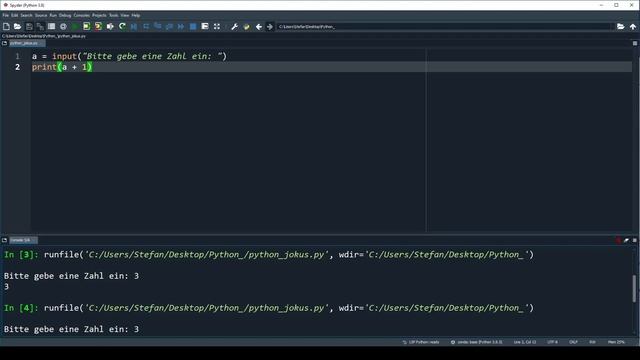Click the print(a + 1) code line
640x360 pixels.
(x=62, y=67)
